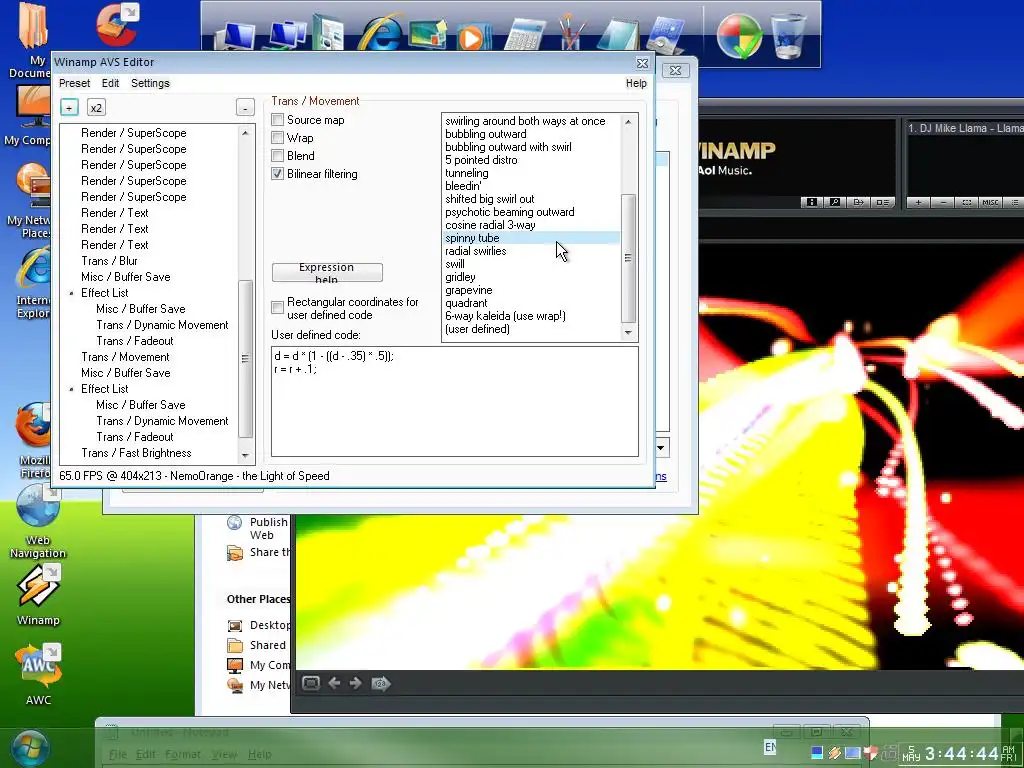Click Winamp playlist add plus button
This screenshot has width=1024, height=768.
(x=918, y=202)
